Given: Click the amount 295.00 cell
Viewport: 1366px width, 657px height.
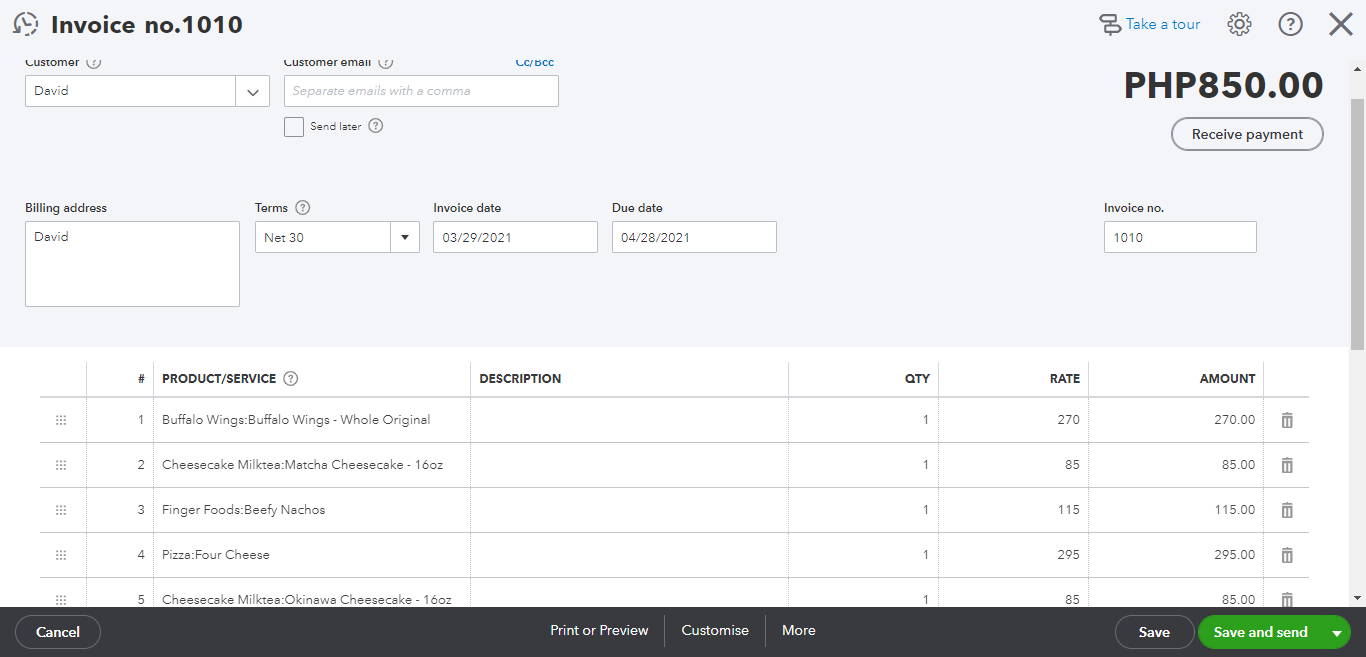Looking at the screenshot, I should (1177, 555).
